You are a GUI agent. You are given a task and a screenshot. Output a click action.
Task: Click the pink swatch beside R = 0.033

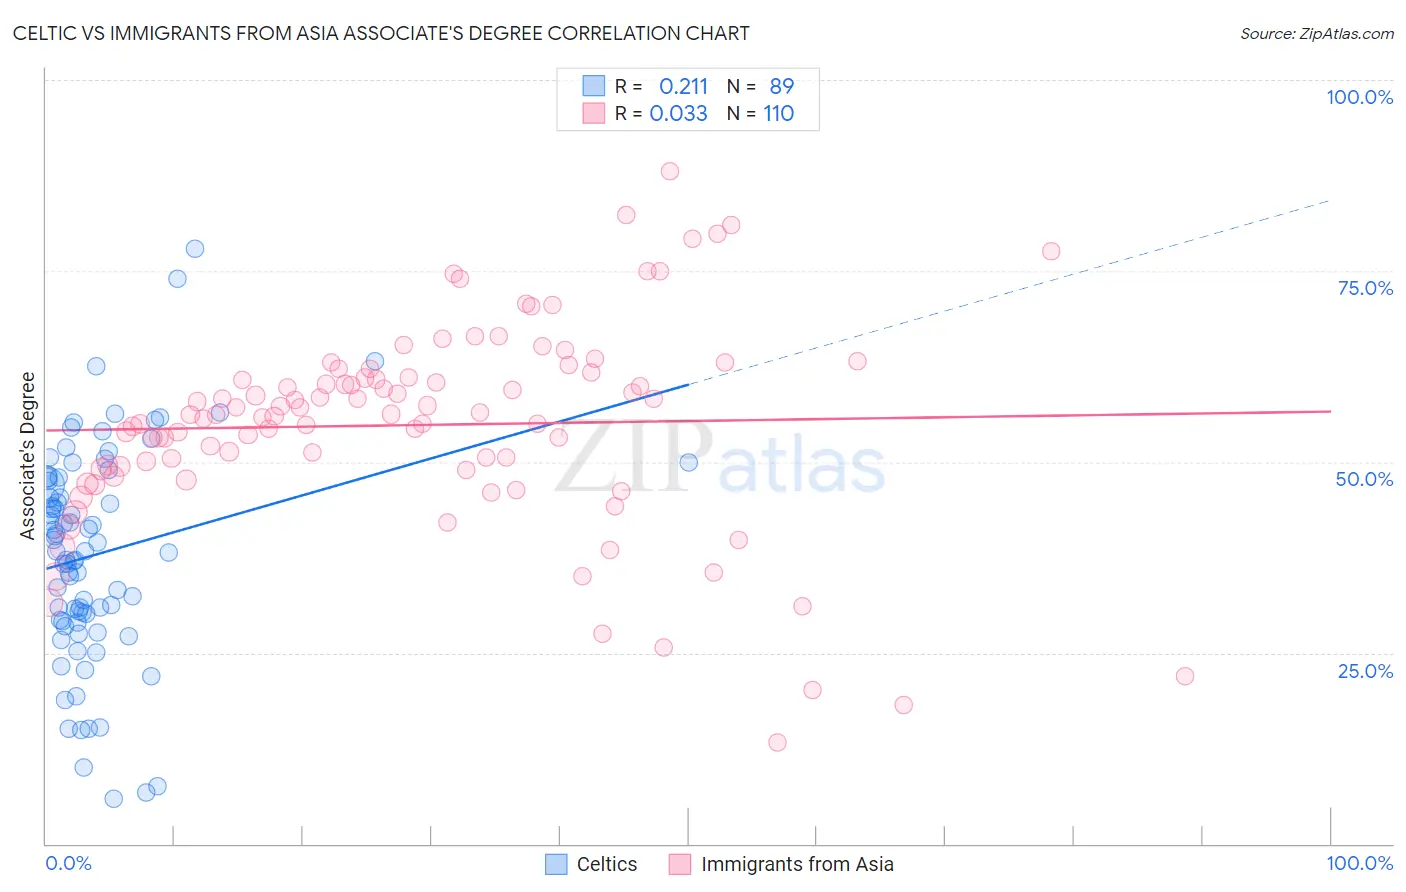click(x=594, y=113)
